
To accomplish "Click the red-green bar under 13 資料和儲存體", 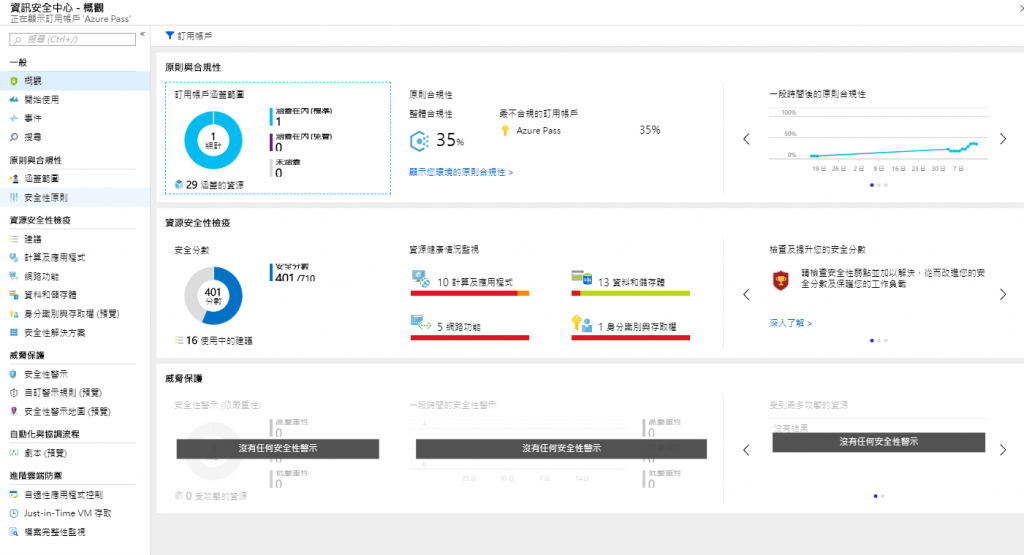I will pos(630,293).
